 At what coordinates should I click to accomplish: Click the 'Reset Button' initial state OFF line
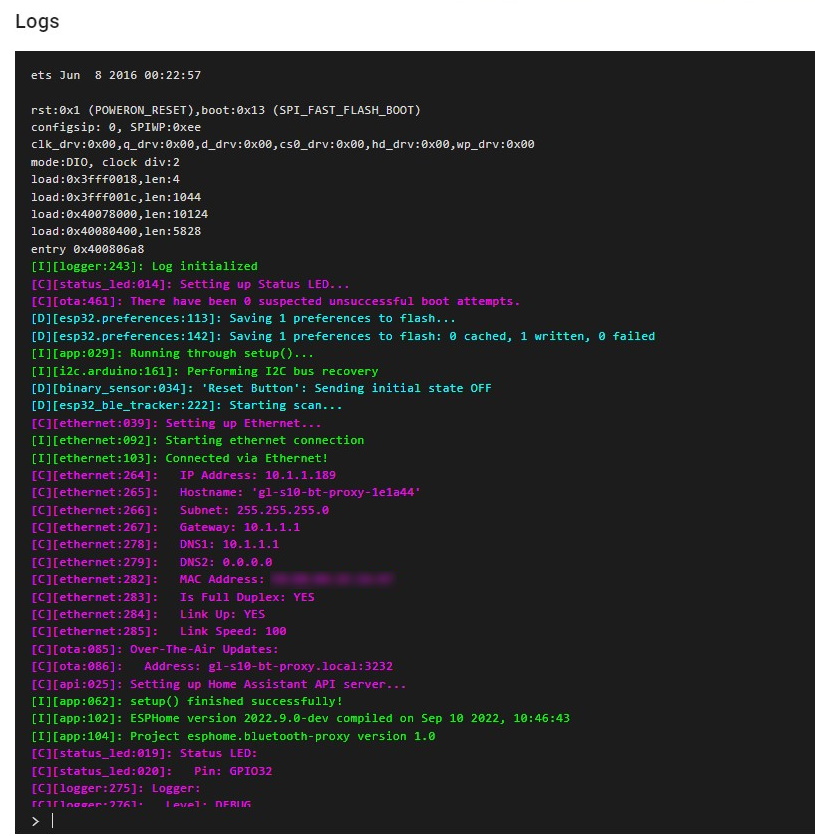click(261, 388)
